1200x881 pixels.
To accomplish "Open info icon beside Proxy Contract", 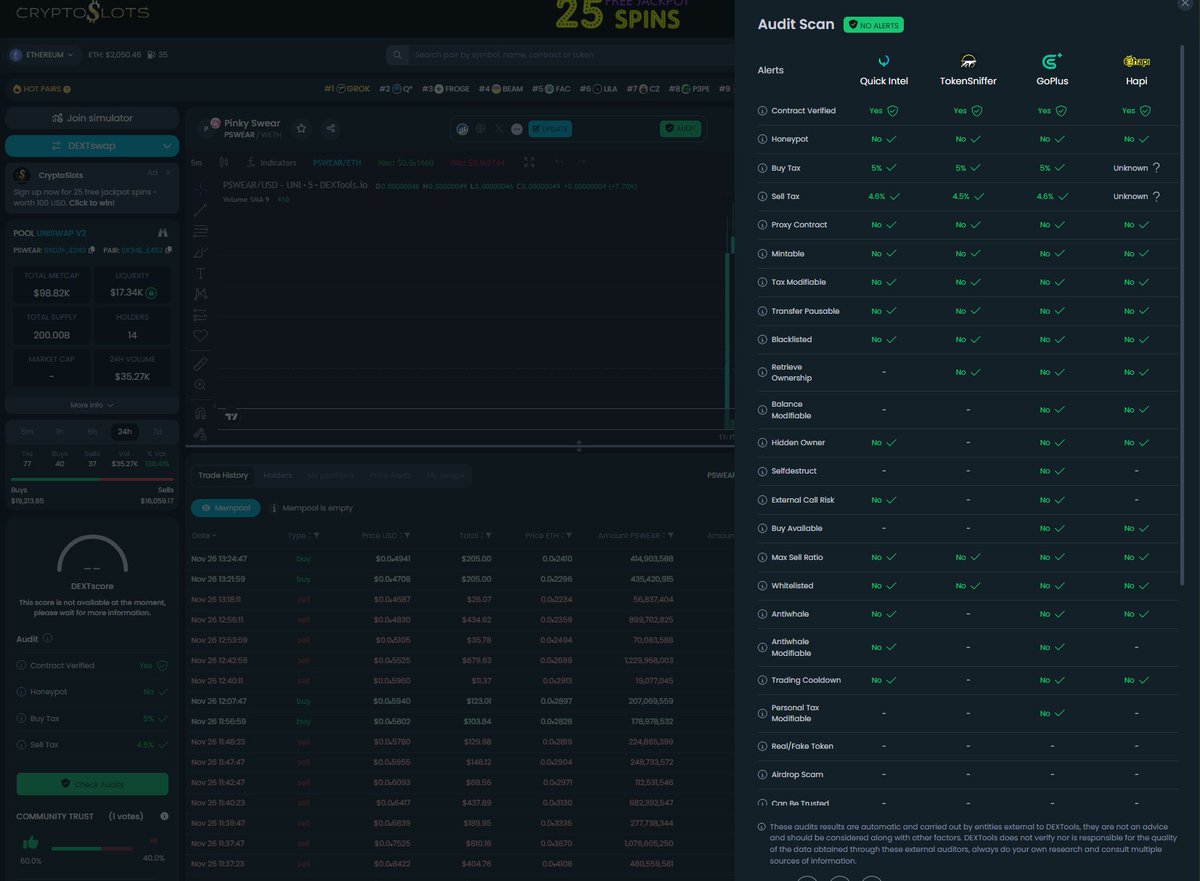I will click(762, 225).
